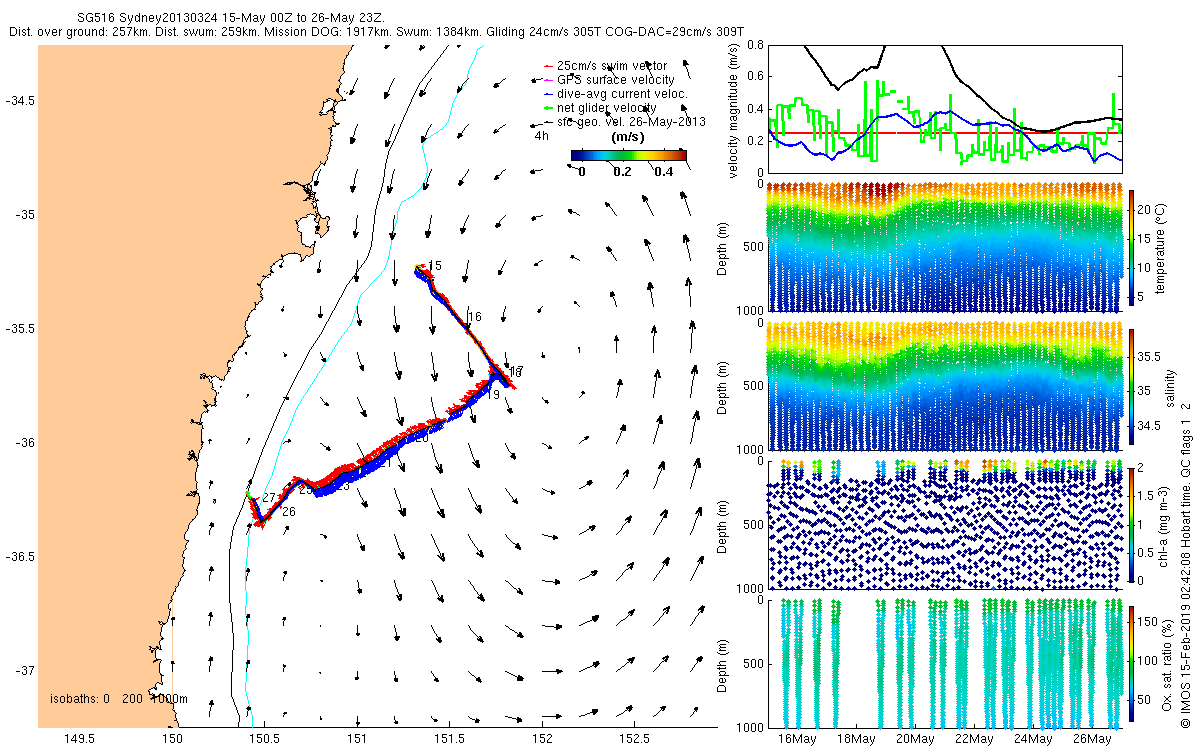The image size is (1200, 750).
Task: Click the map latitude tick '-34.5'
Action: pos(19,102)
